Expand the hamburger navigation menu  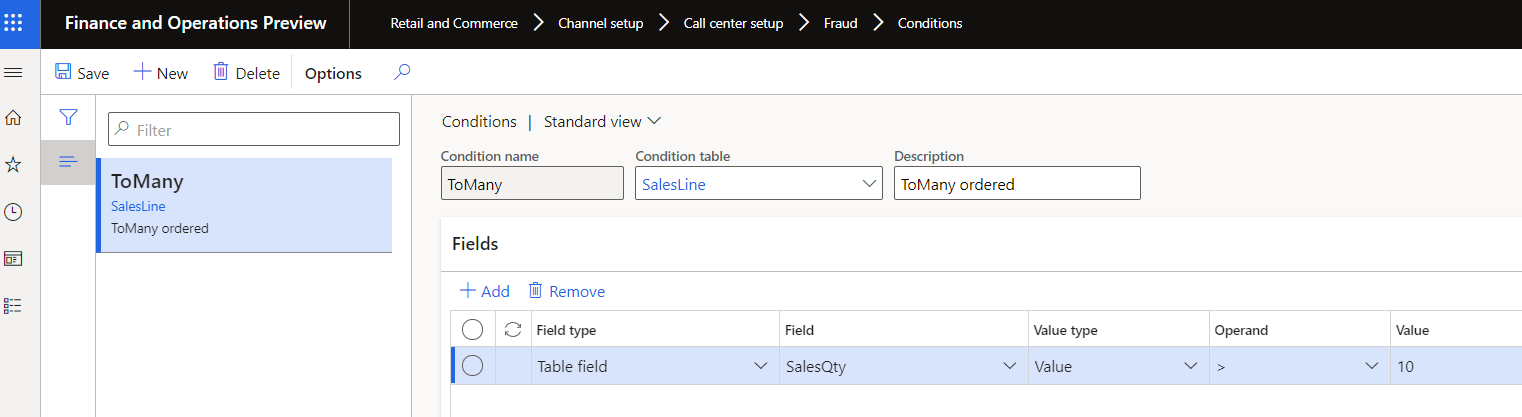click(x=14, y=73)
